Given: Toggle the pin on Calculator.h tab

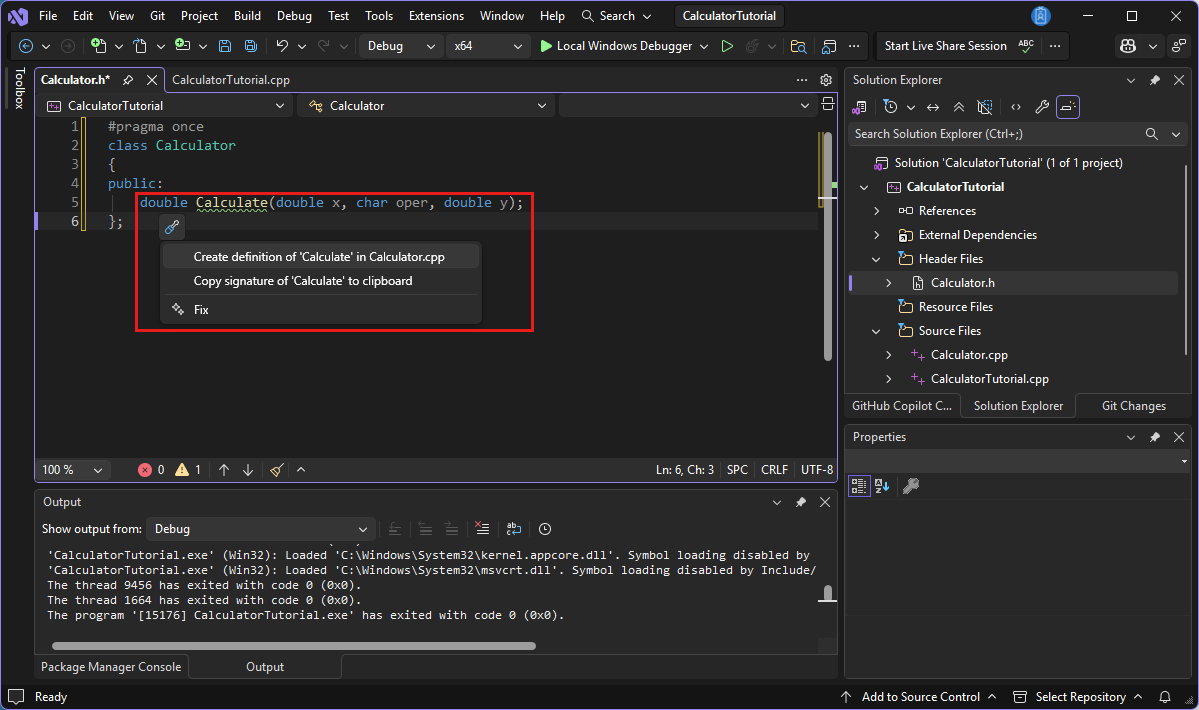Looking at the screenshot, I should pyautogui.click(x=128, y=79).
